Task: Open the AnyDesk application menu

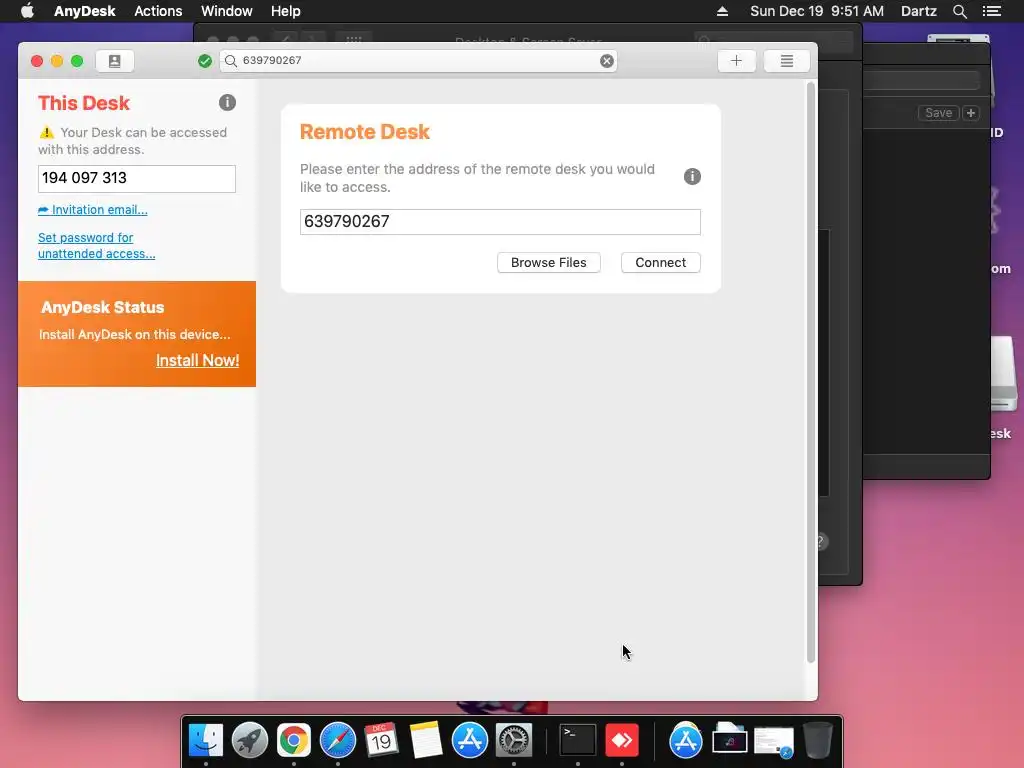Action: 84,11
